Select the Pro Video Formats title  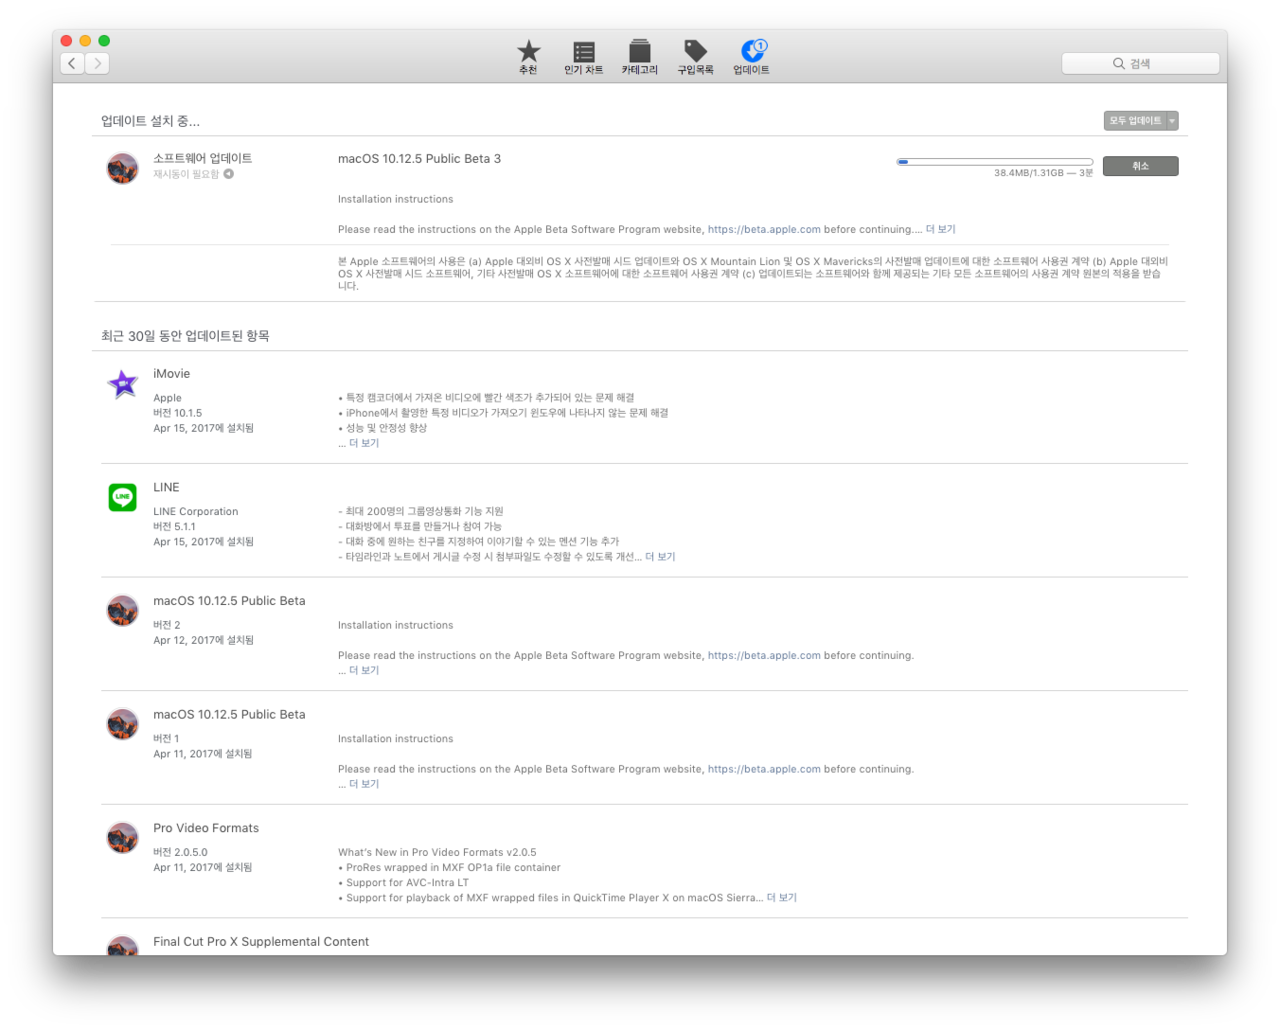206,829
